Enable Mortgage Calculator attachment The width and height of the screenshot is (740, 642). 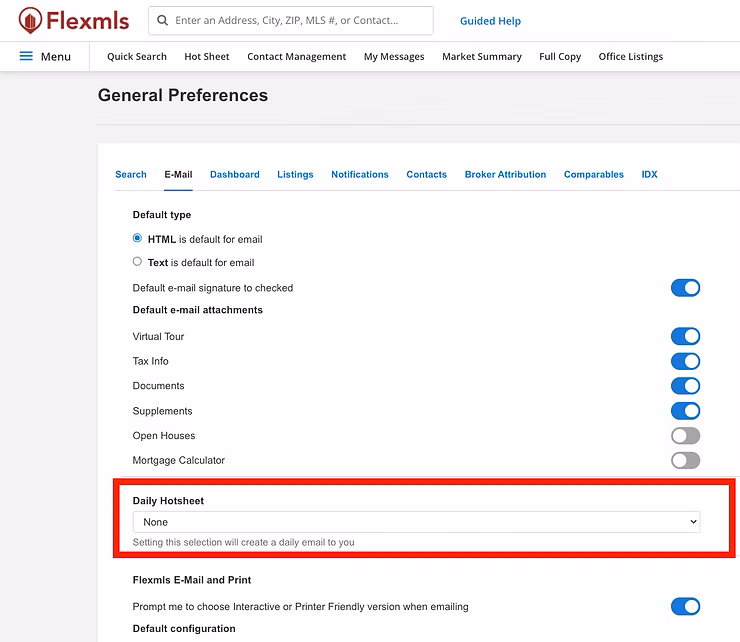point(685,461)
